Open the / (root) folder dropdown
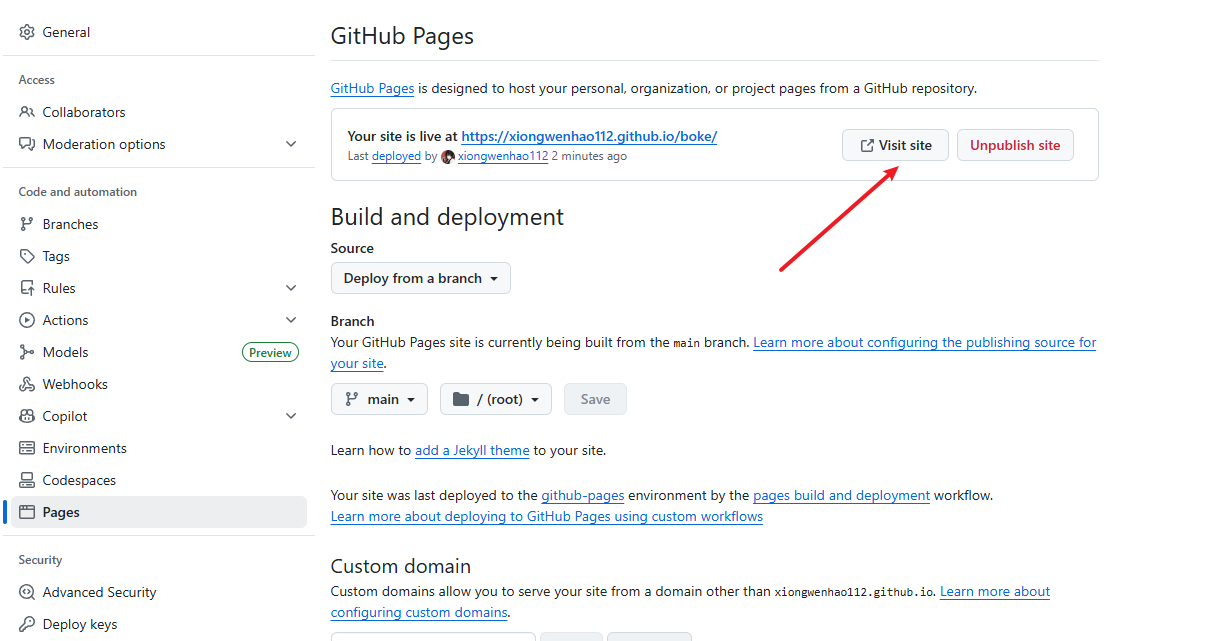 click(496, 399)
